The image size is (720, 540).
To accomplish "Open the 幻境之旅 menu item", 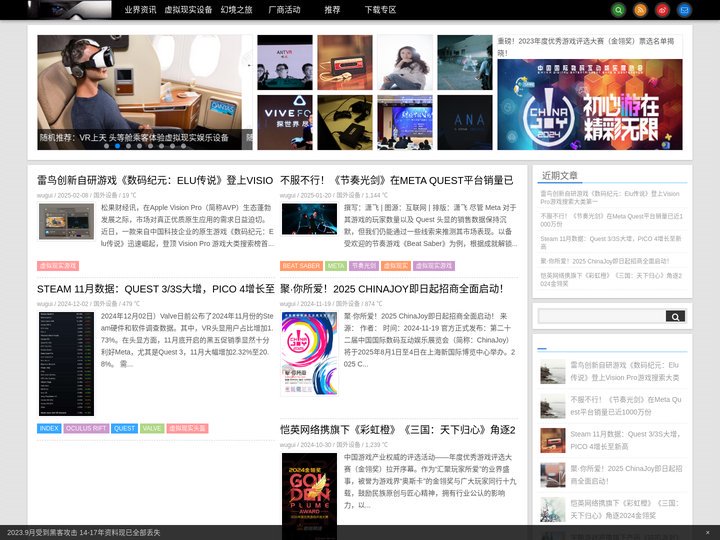I will (236, 10).
